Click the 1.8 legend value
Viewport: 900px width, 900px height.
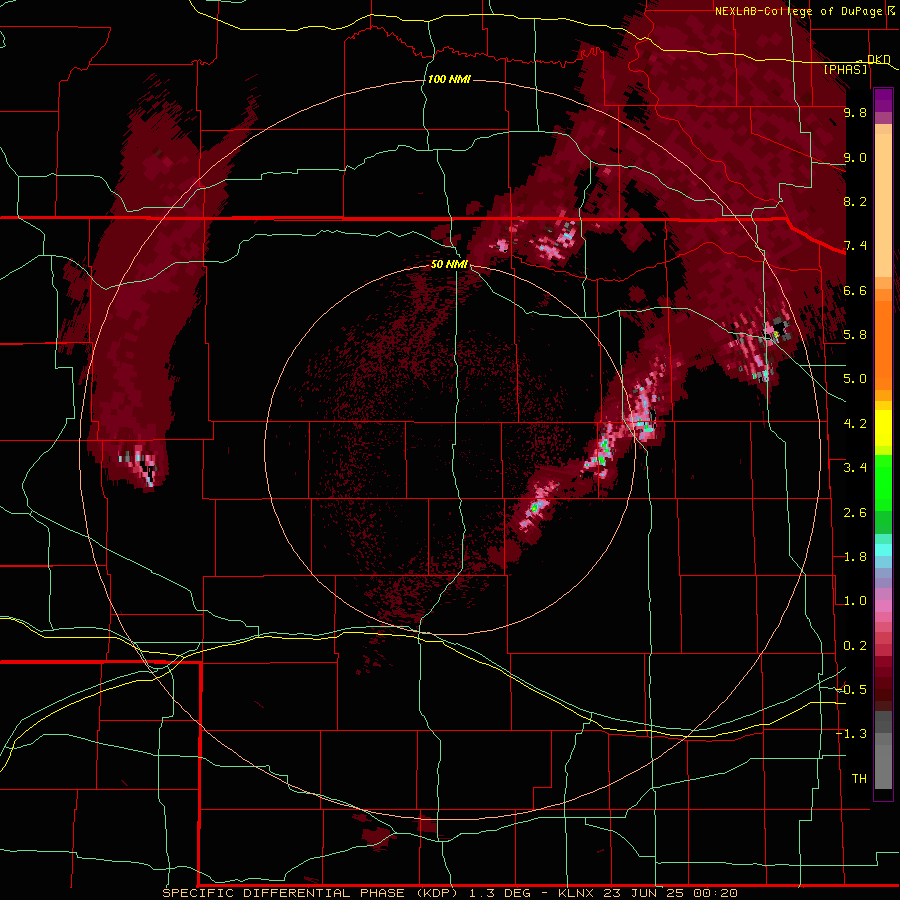click(x=855, y=557)
